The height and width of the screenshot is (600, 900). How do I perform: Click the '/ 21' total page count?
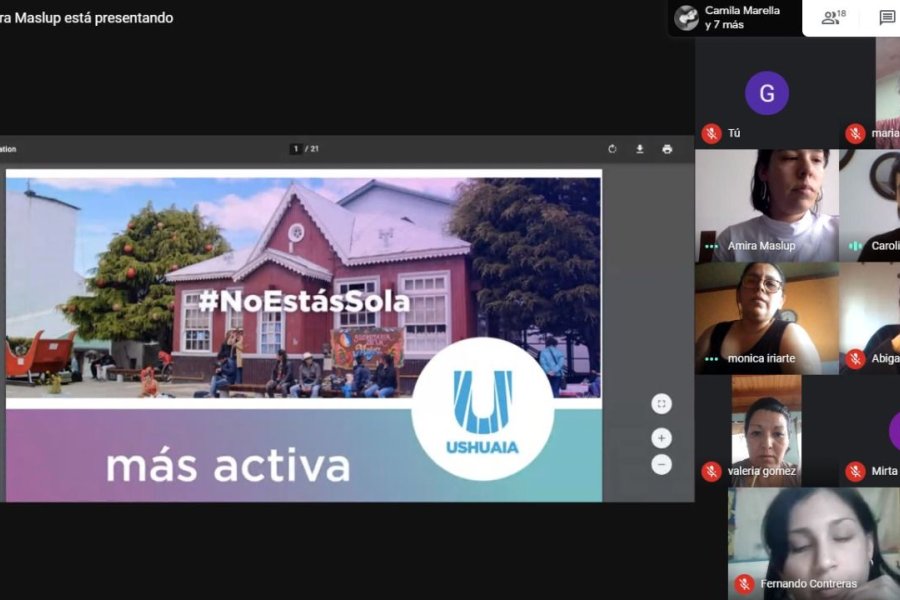(x=312, y=149)
